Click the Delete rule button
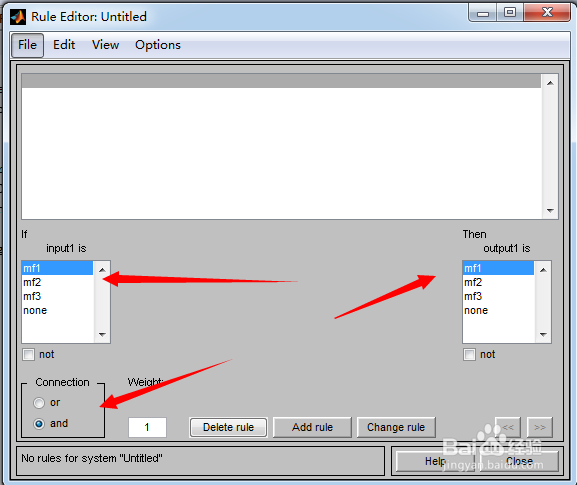This screenshot has width=577, height=485. pyautogui.click(x=229, y=427)
